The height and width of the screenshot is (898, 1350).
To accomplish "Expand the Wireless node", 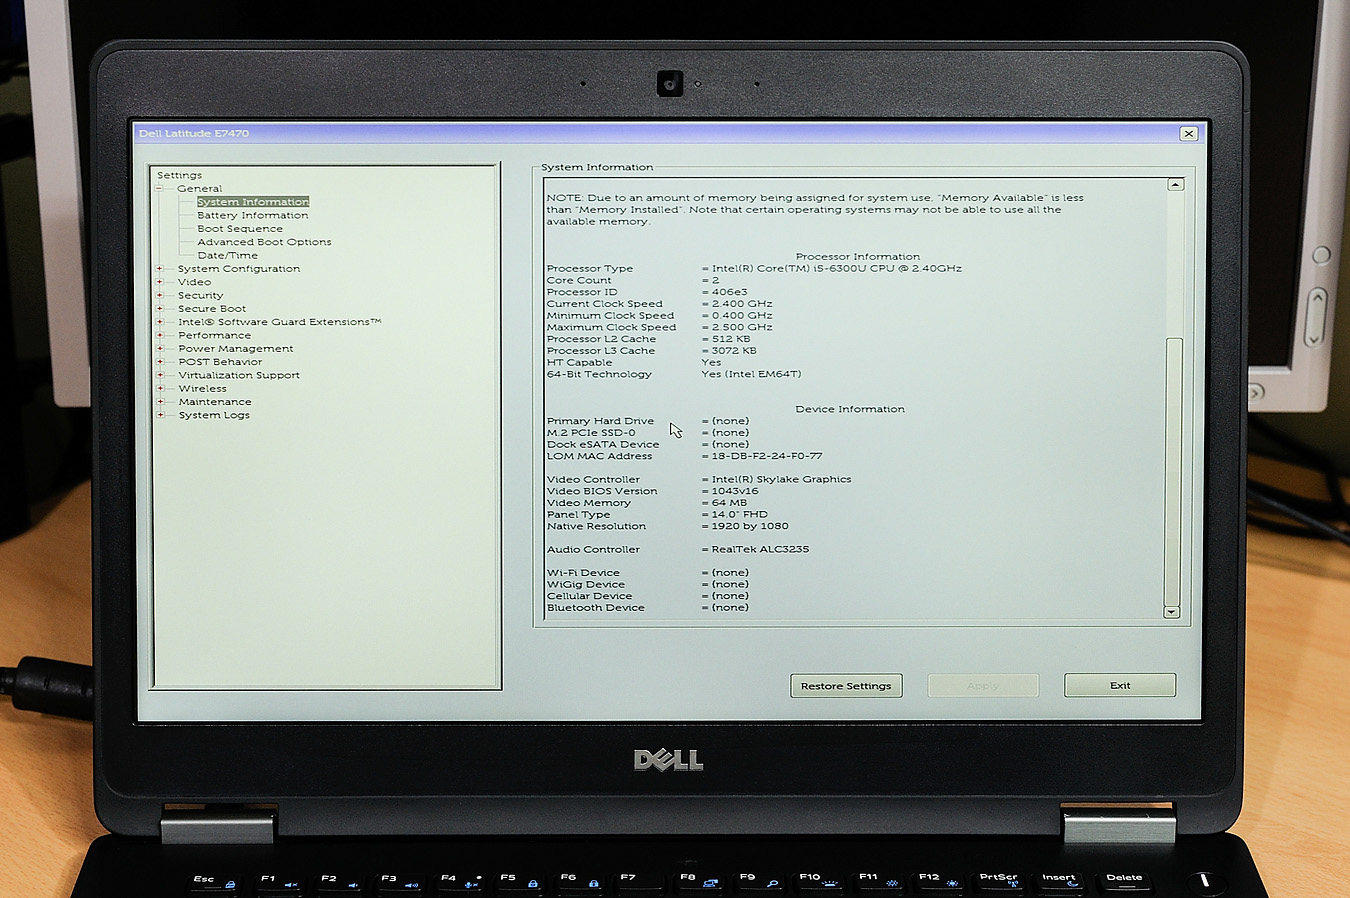I will coord(160,388).
